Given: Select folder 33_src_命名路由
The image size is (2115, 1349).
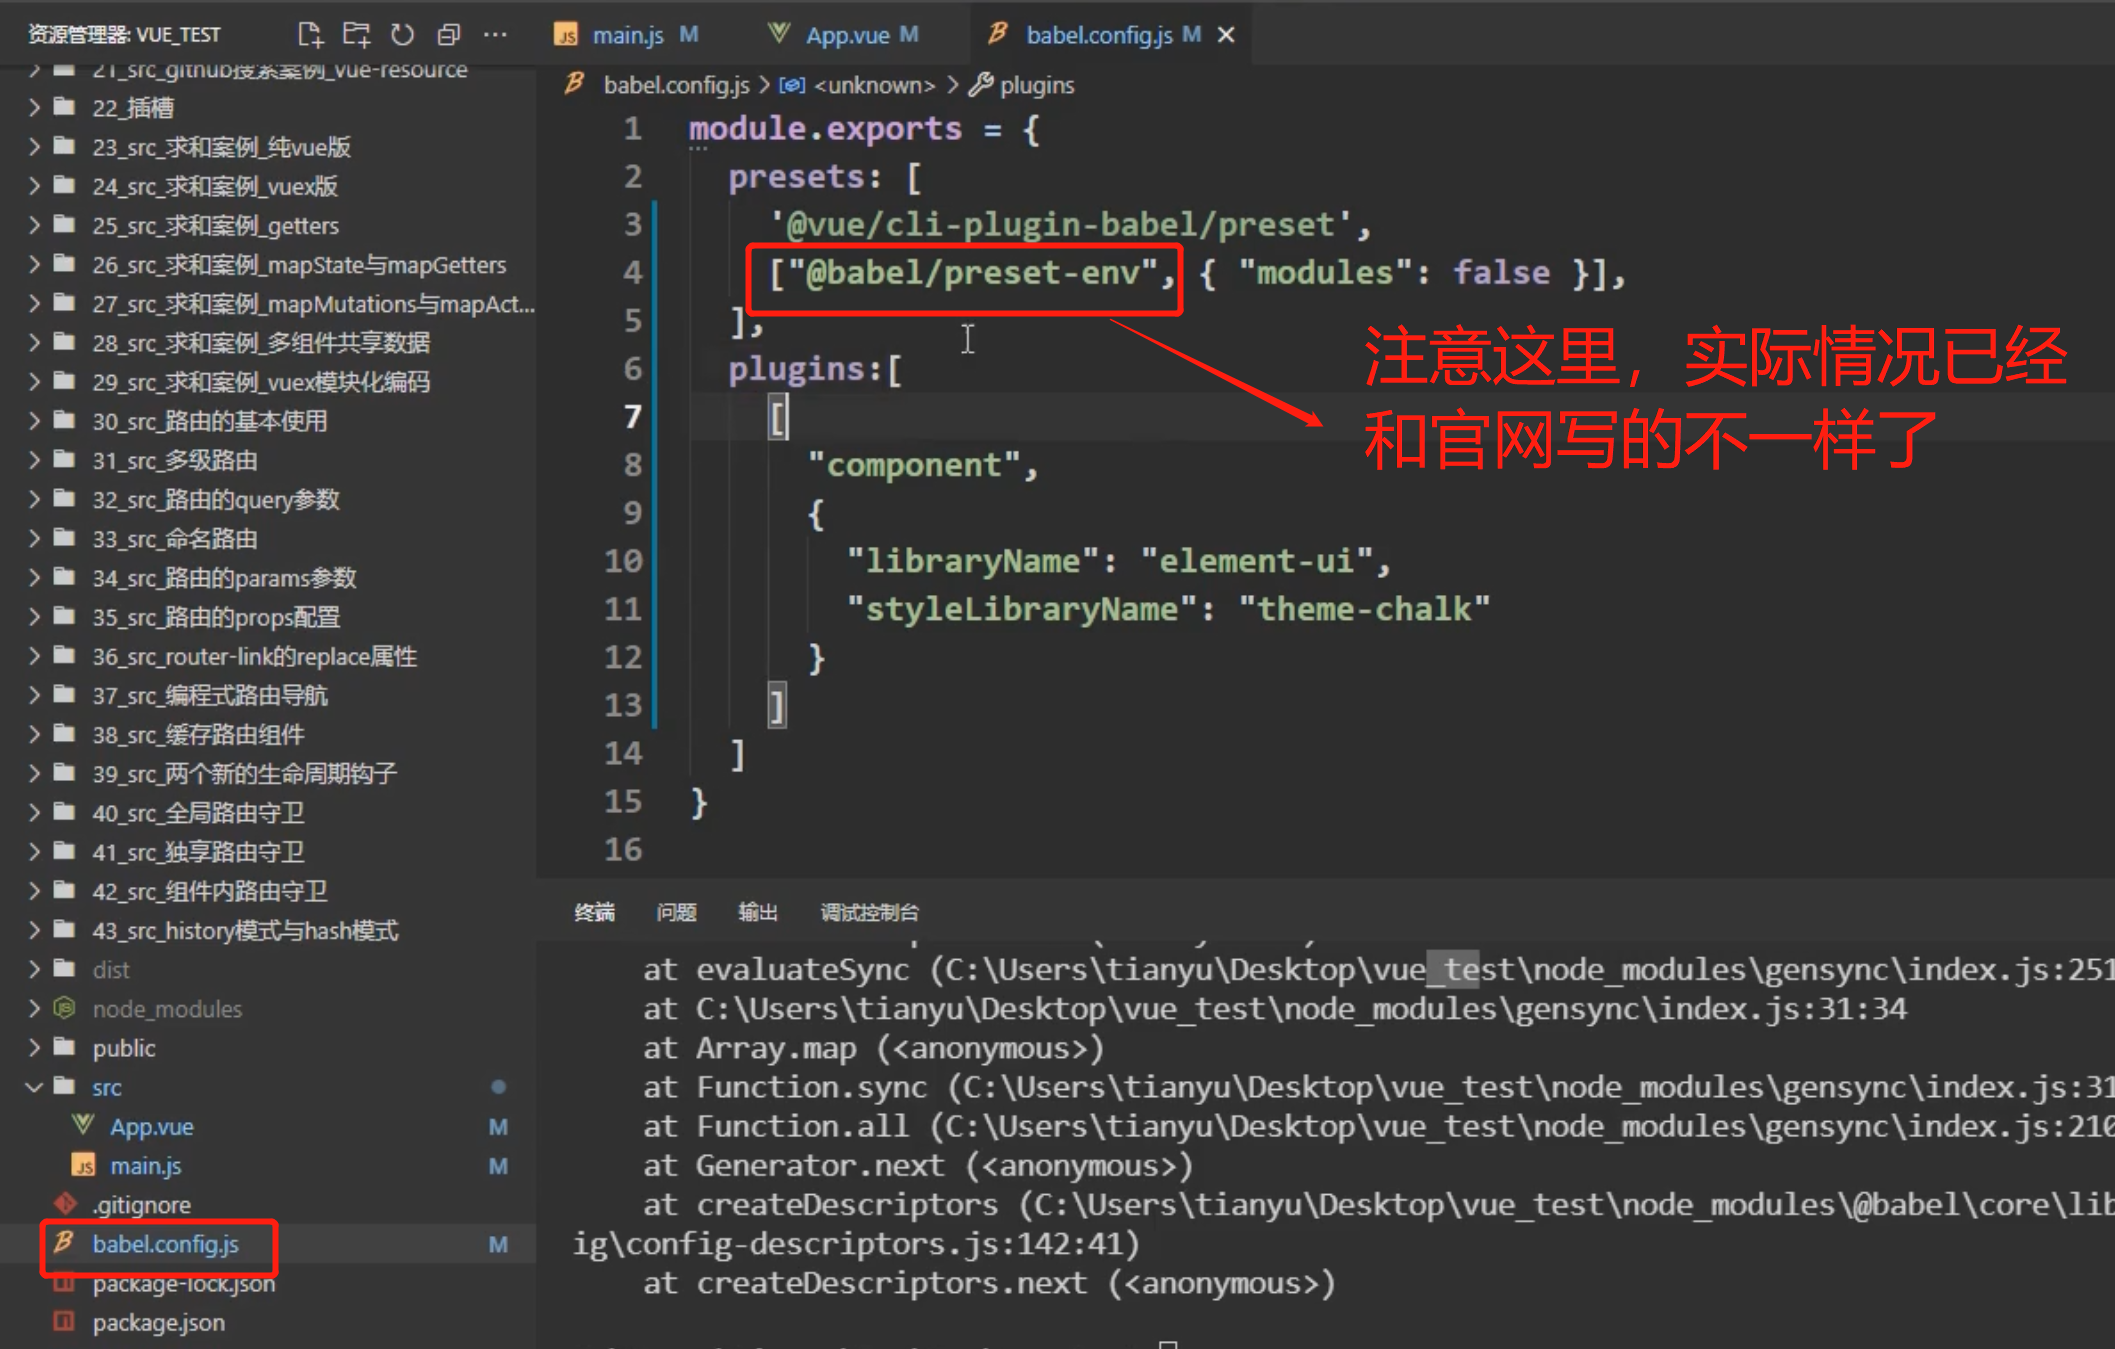Looking at the screenshot, I should pos(175,539).
